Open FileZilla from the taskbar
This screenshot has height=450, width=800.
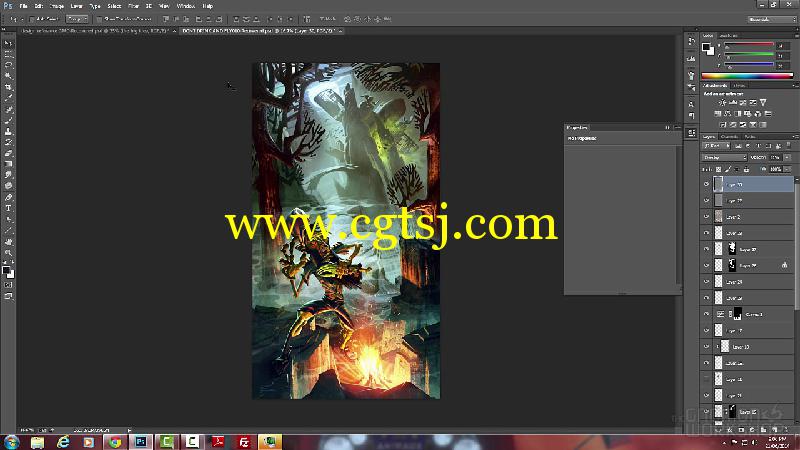[244, 442]
